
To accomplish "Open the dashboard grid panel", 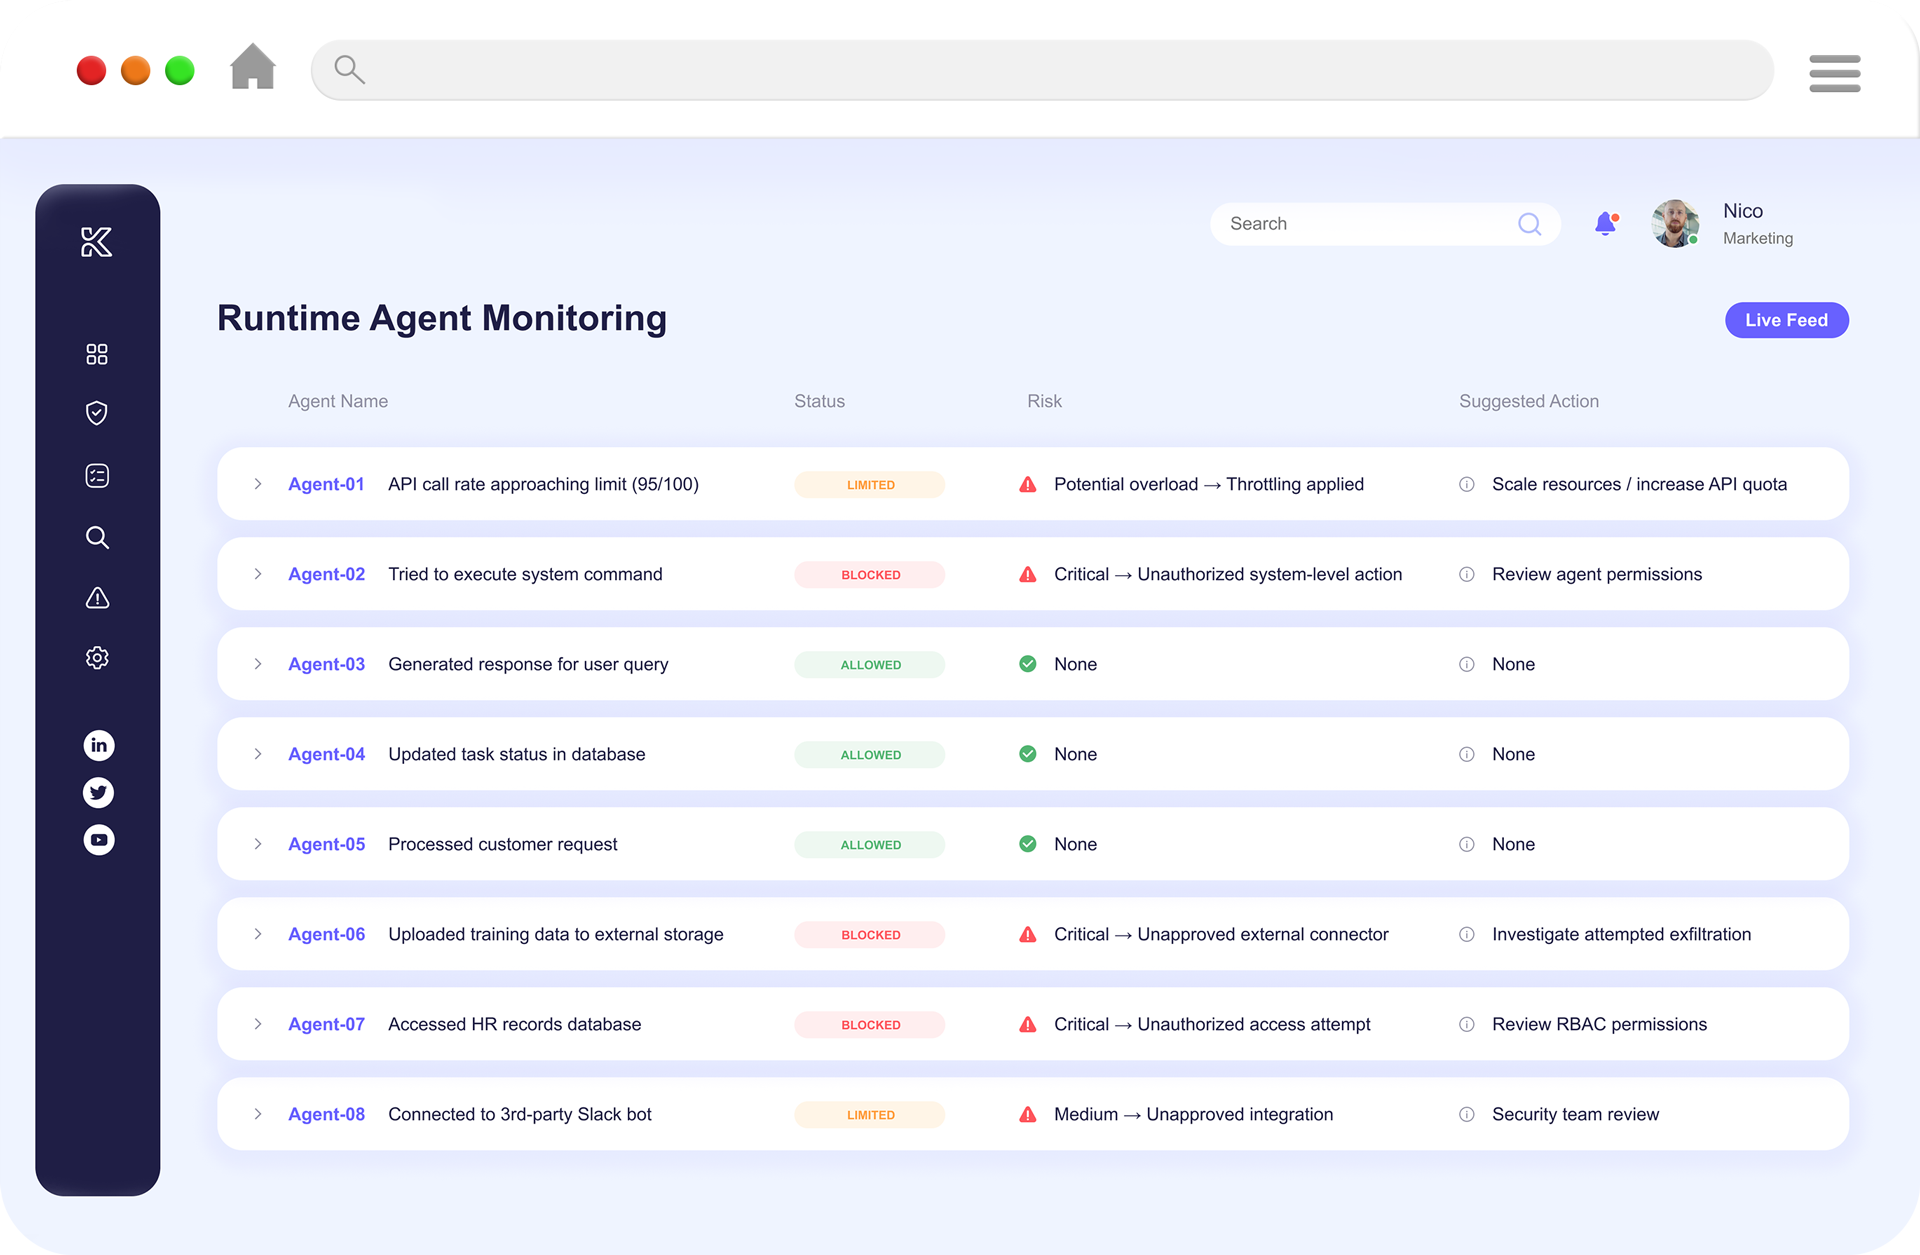I will 97,353.
